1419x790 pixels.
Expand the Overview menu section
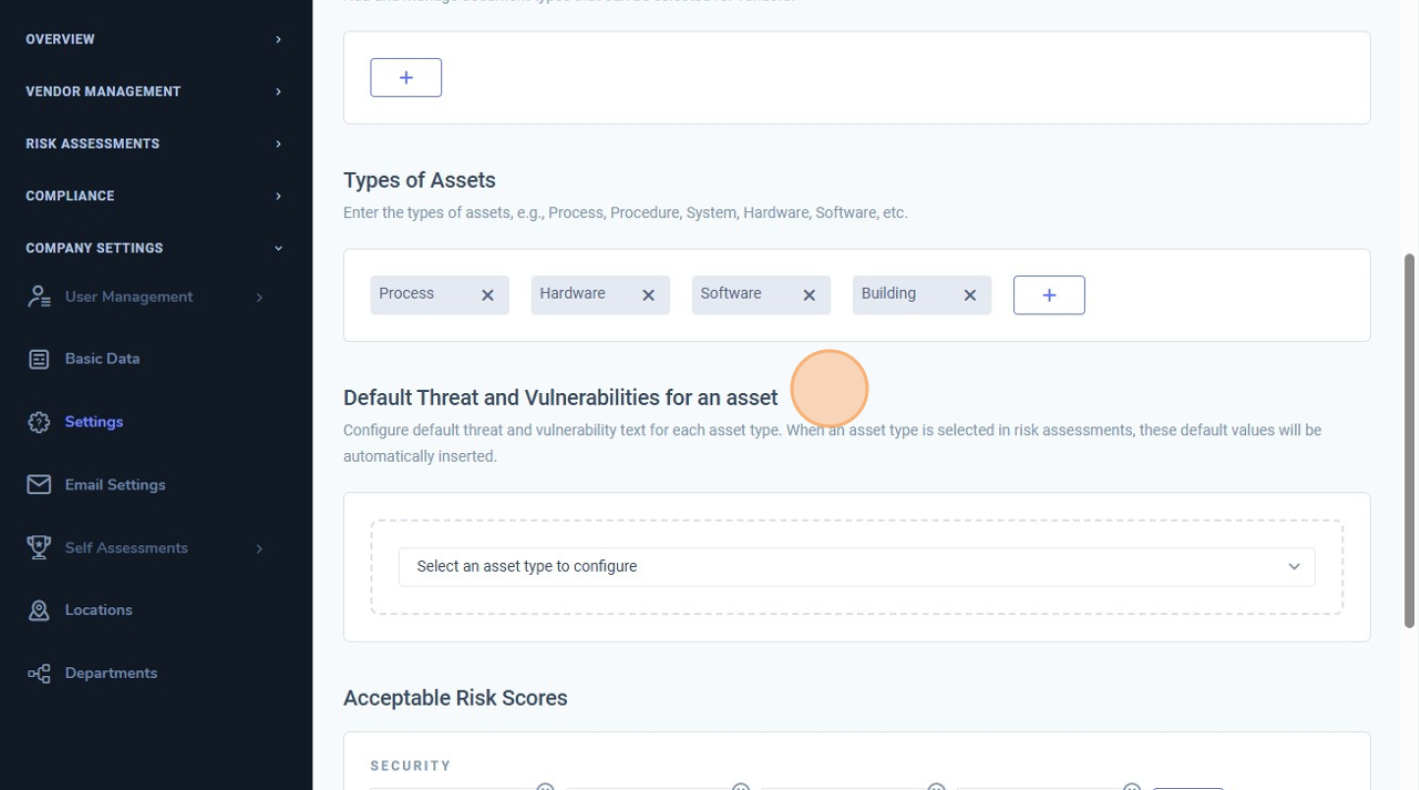tap(150, 39)
